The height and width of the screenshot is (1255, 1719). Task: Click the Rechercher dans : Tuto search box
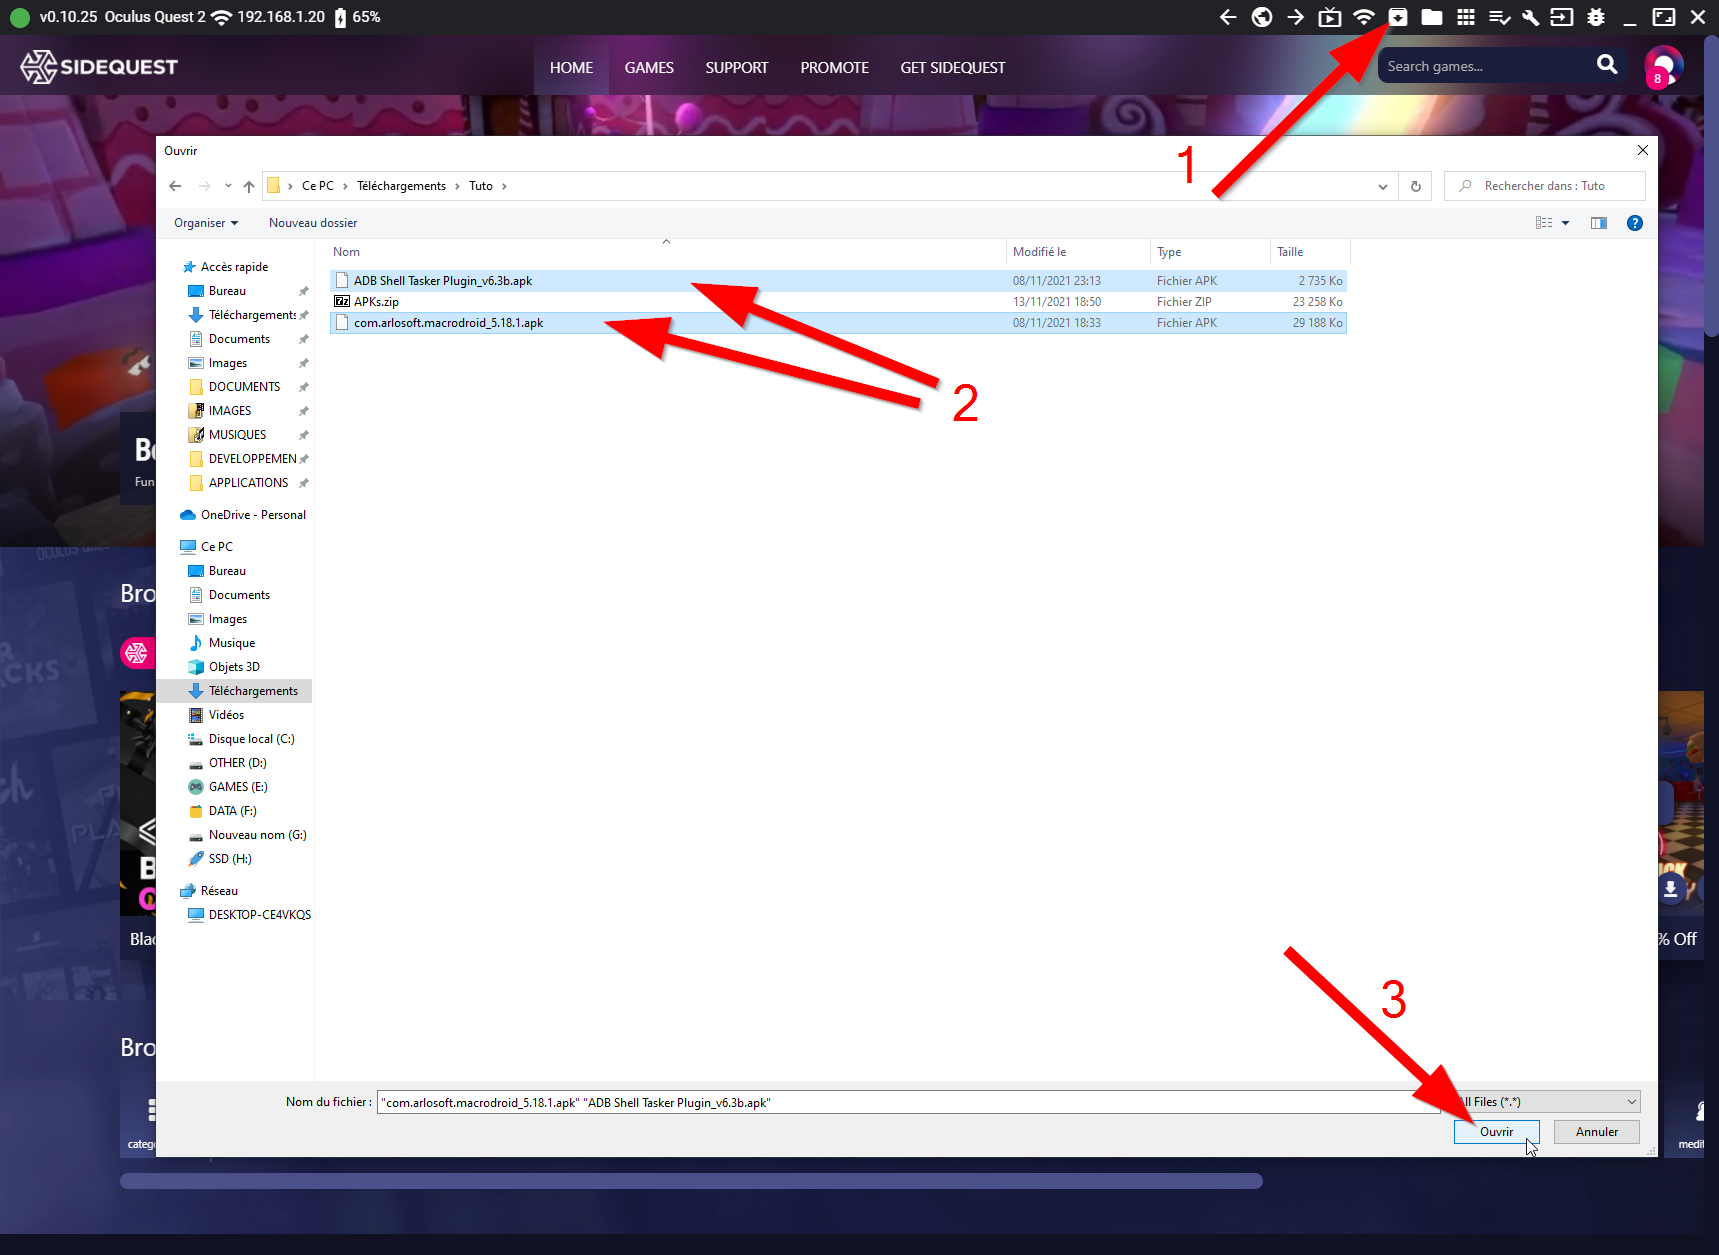pyautogui.click(x=1545, y=186)
